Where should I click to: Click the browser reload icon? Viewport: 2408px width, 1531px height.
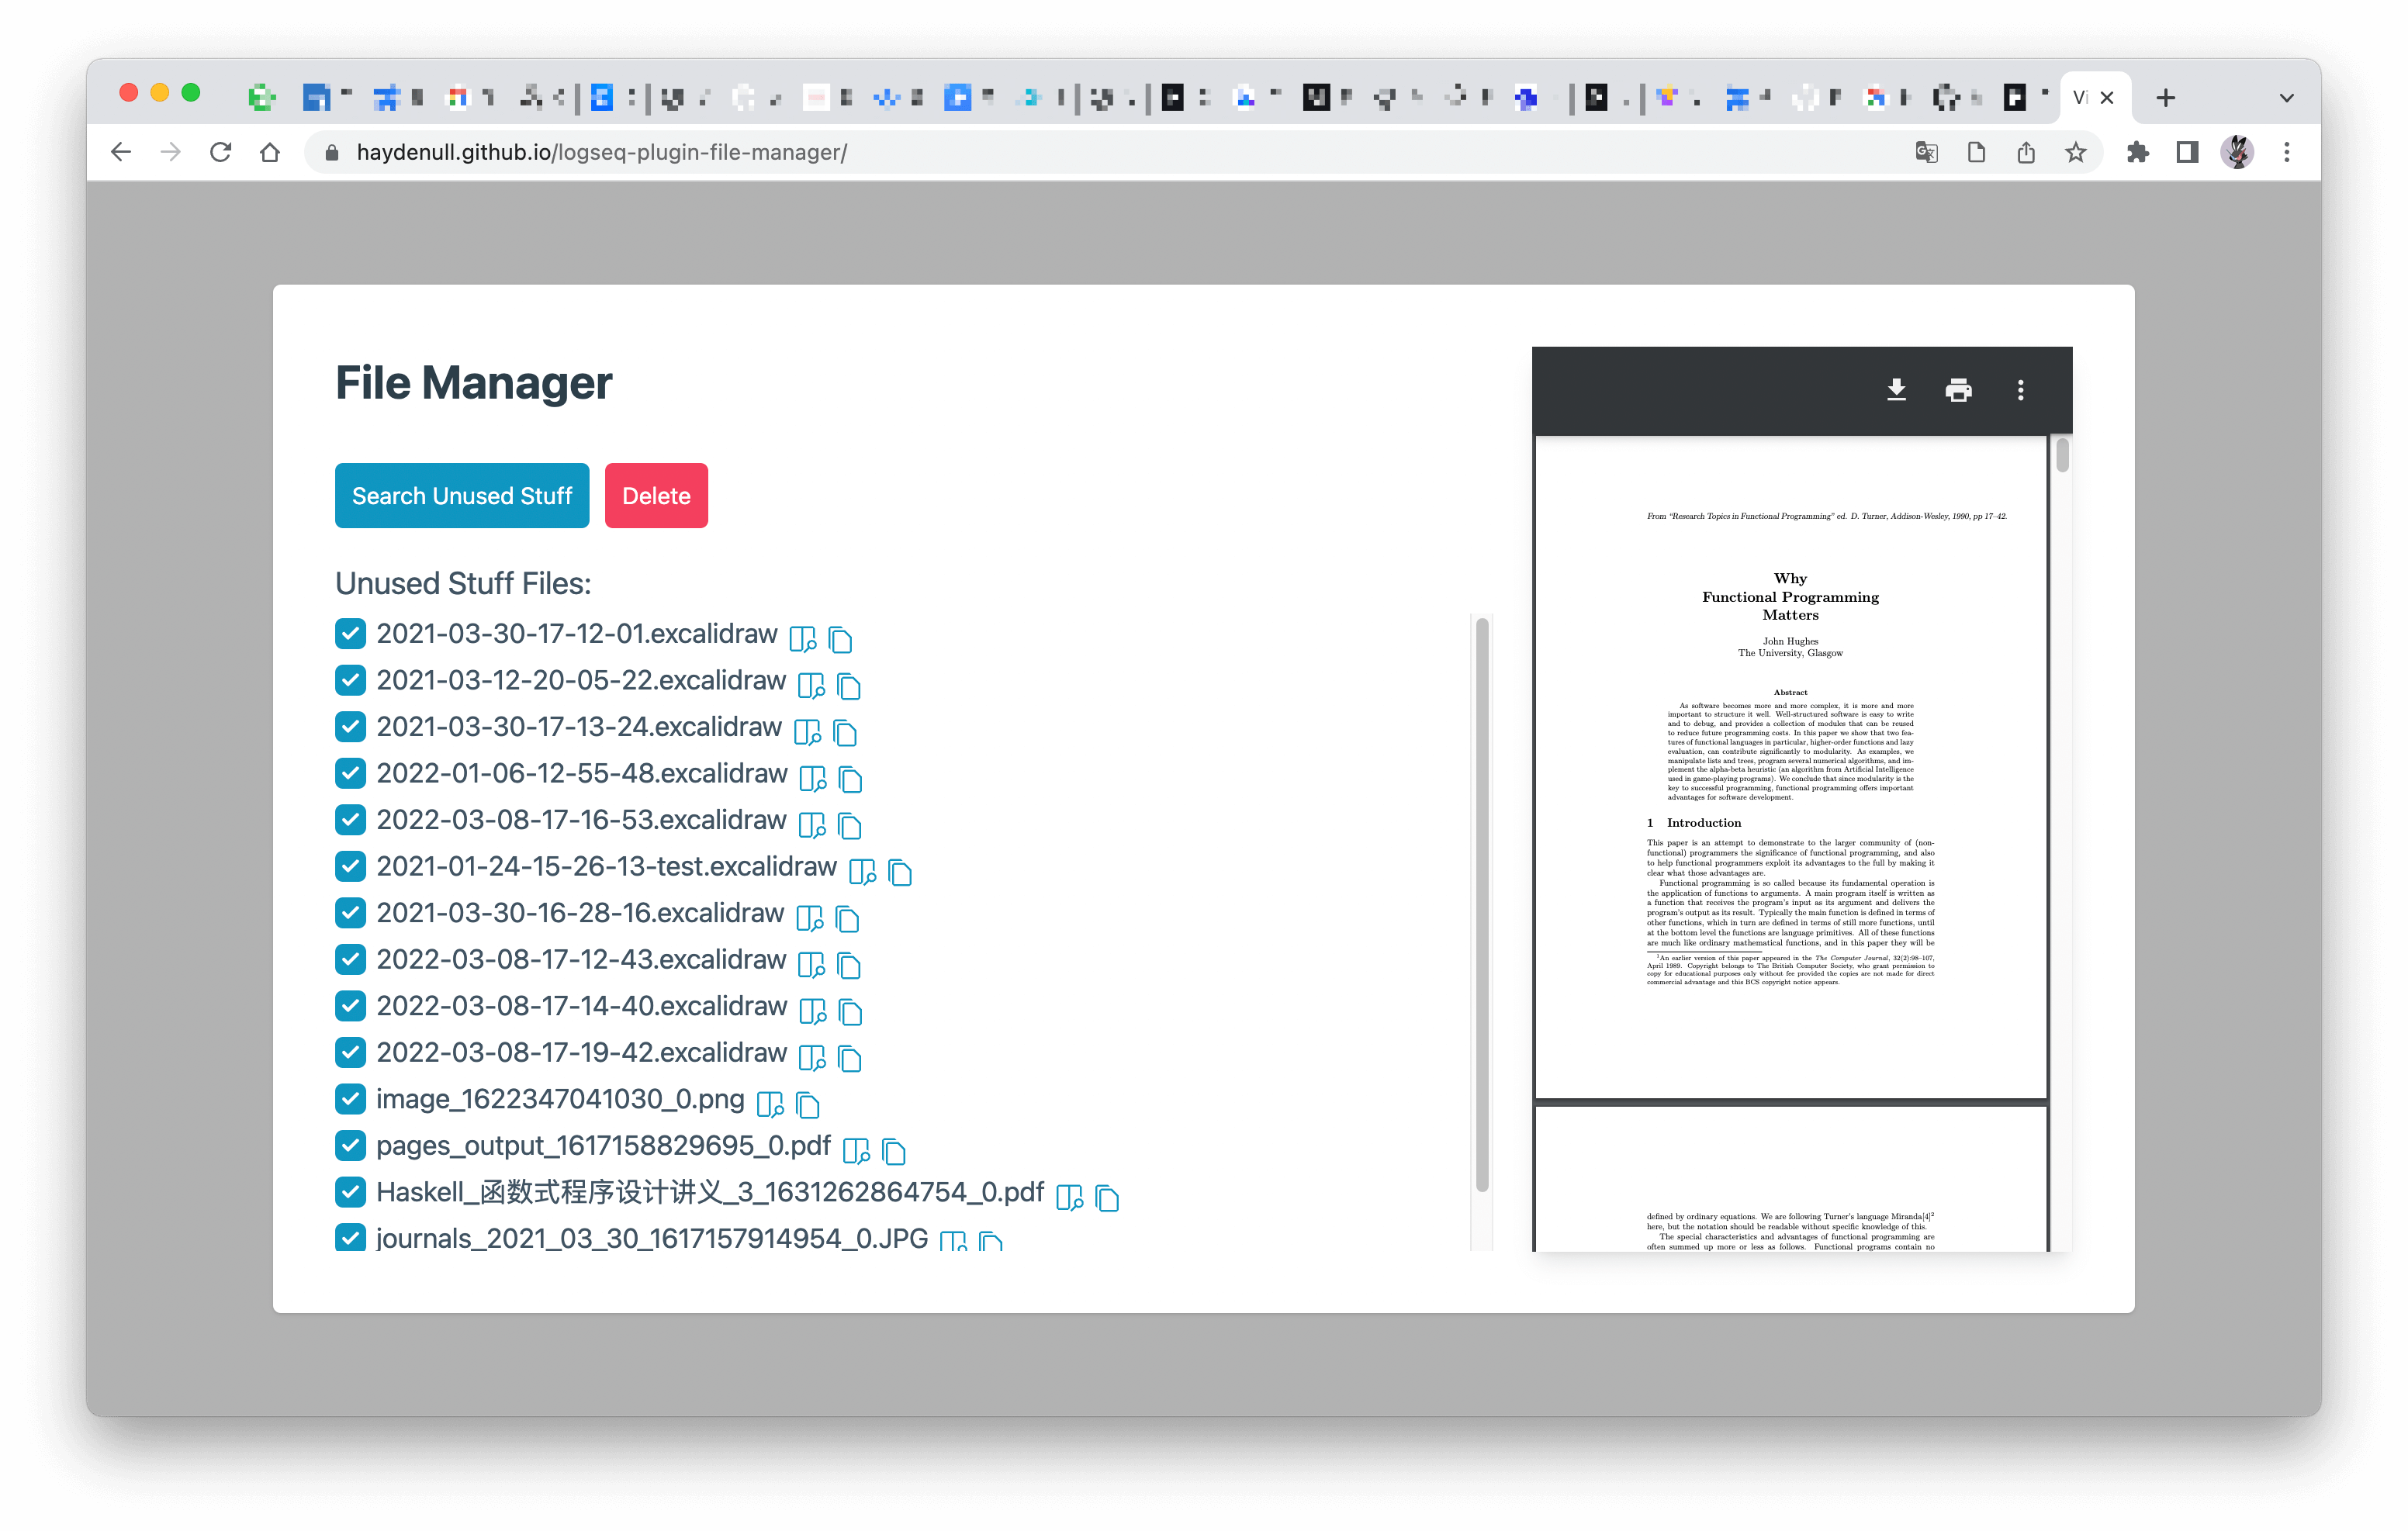(221, 152)
